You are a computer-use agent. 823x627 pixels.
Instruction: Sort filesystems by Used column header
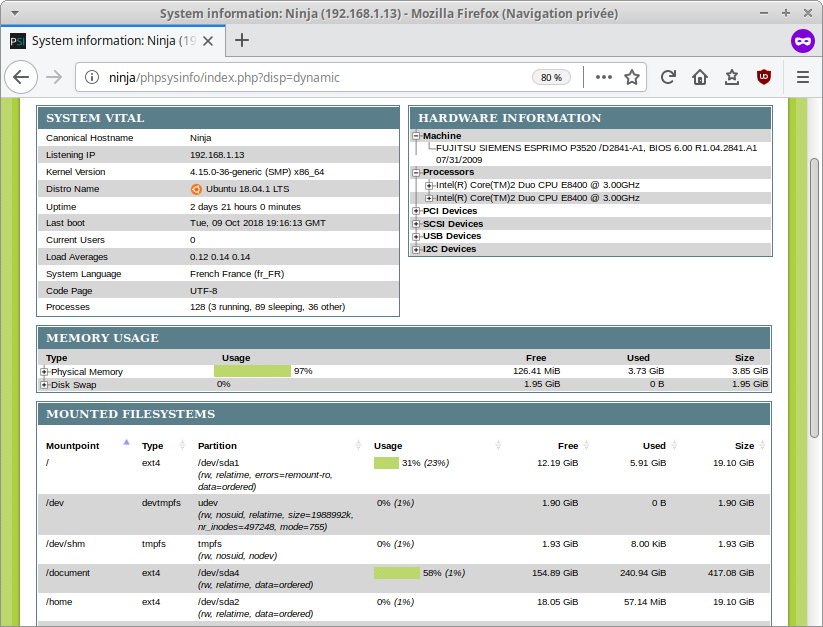654,445
